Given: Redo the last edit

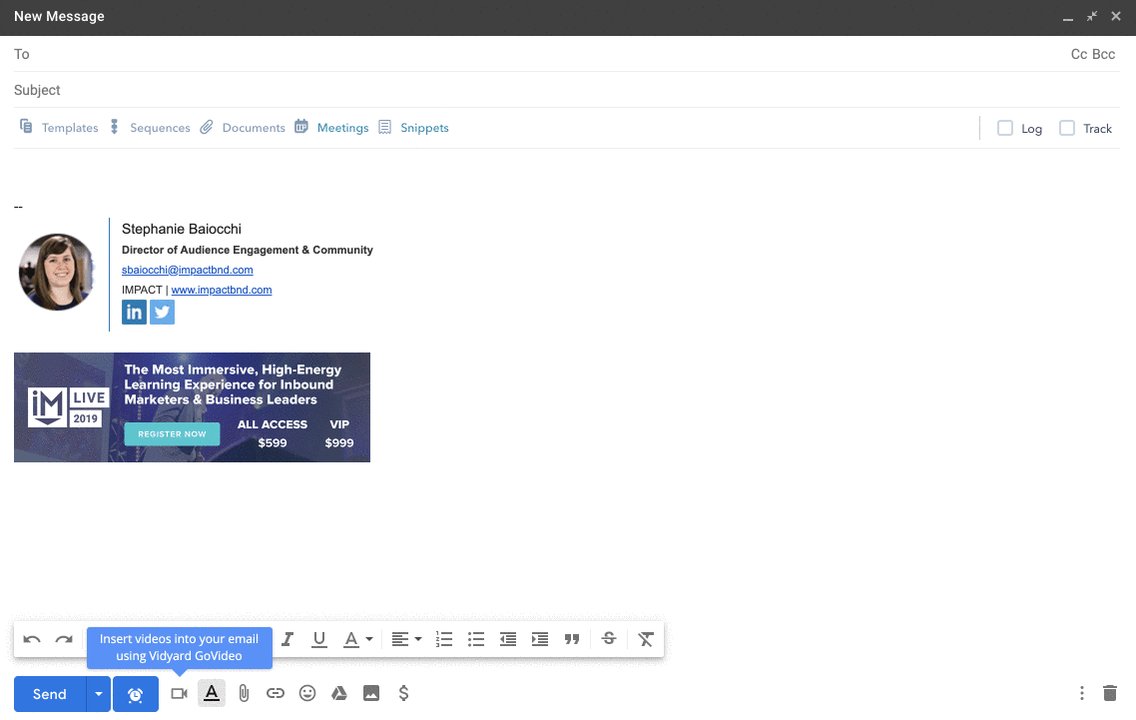Looking at the screenshot, I should tap(64, 640).
